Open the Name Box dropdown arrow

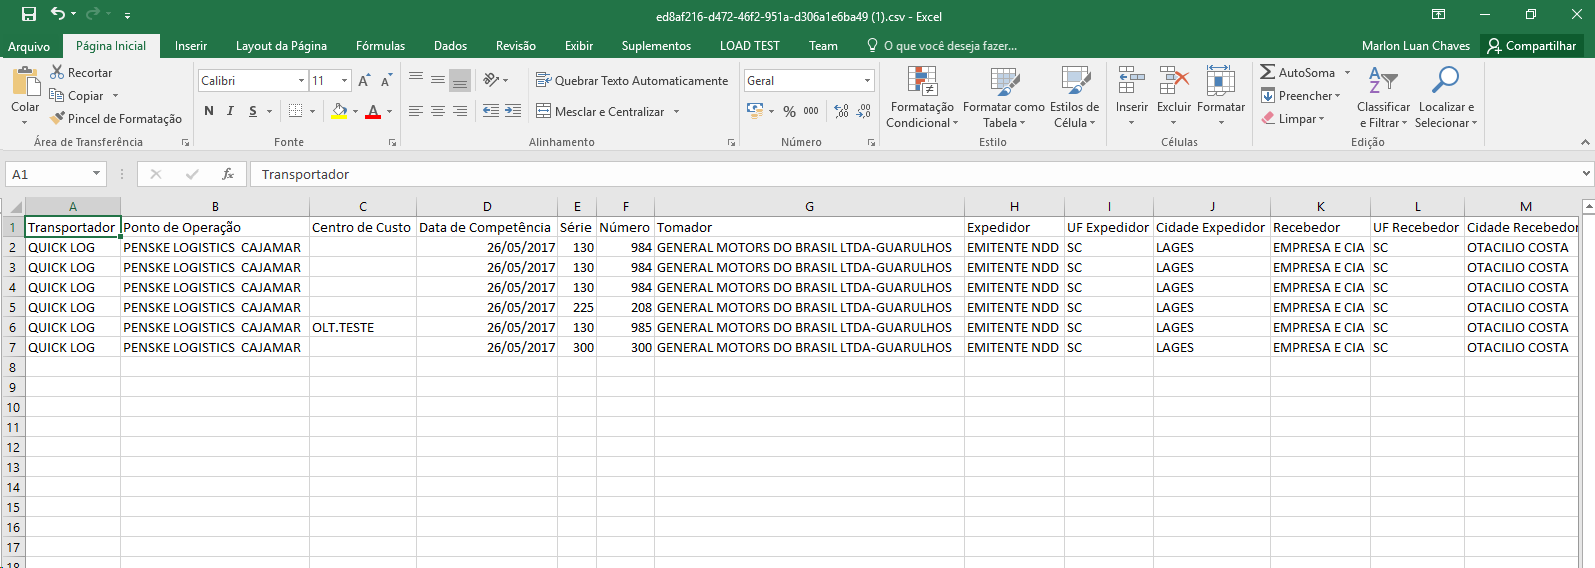[96, 174]
